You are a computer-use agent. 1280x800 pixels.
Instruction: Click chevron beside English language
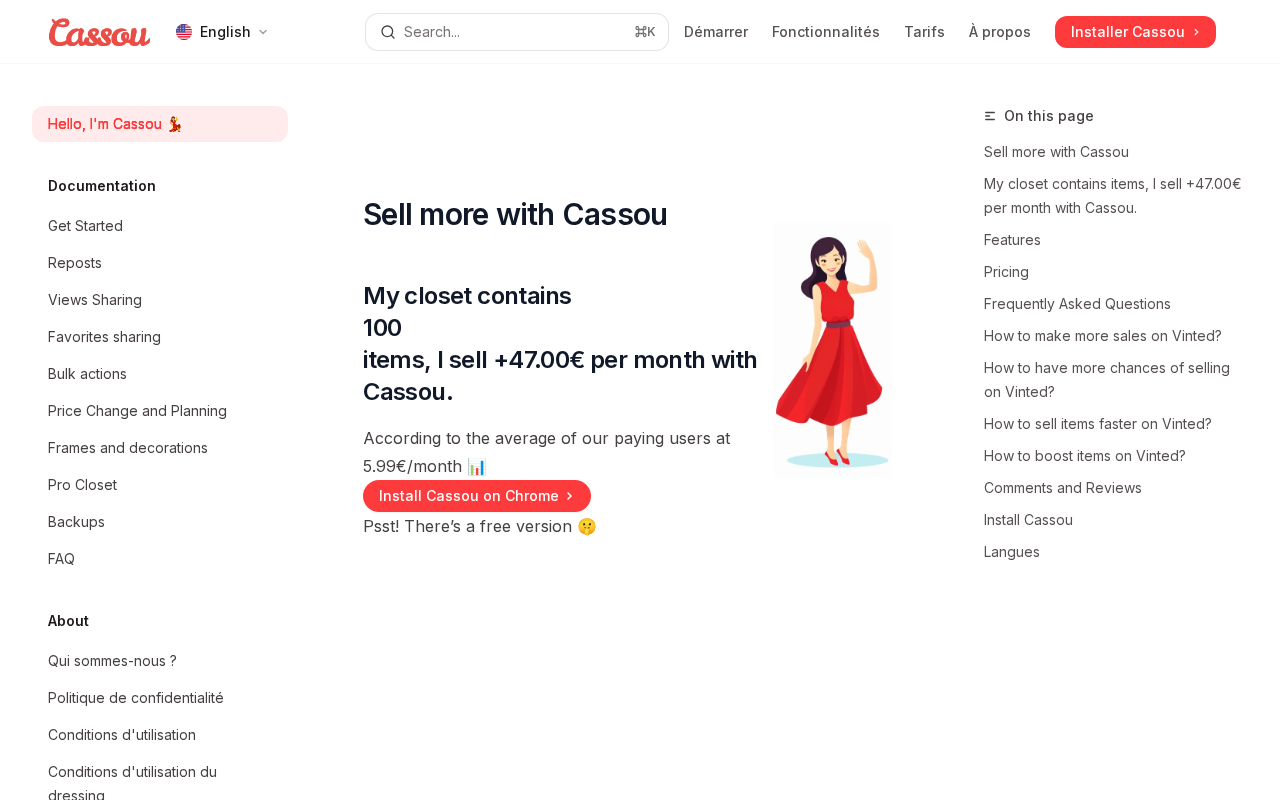(263, 32)
